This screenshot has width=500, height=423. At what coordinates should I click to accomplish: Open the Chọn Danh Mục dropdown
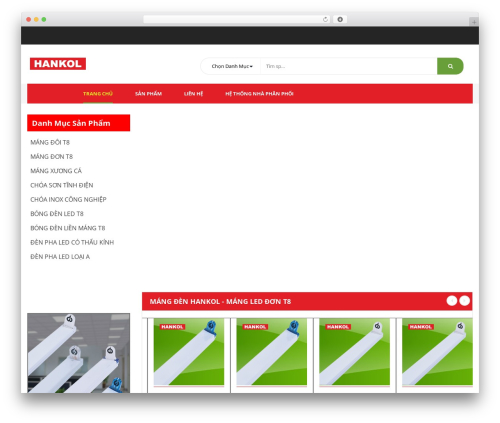click(232, 66)
